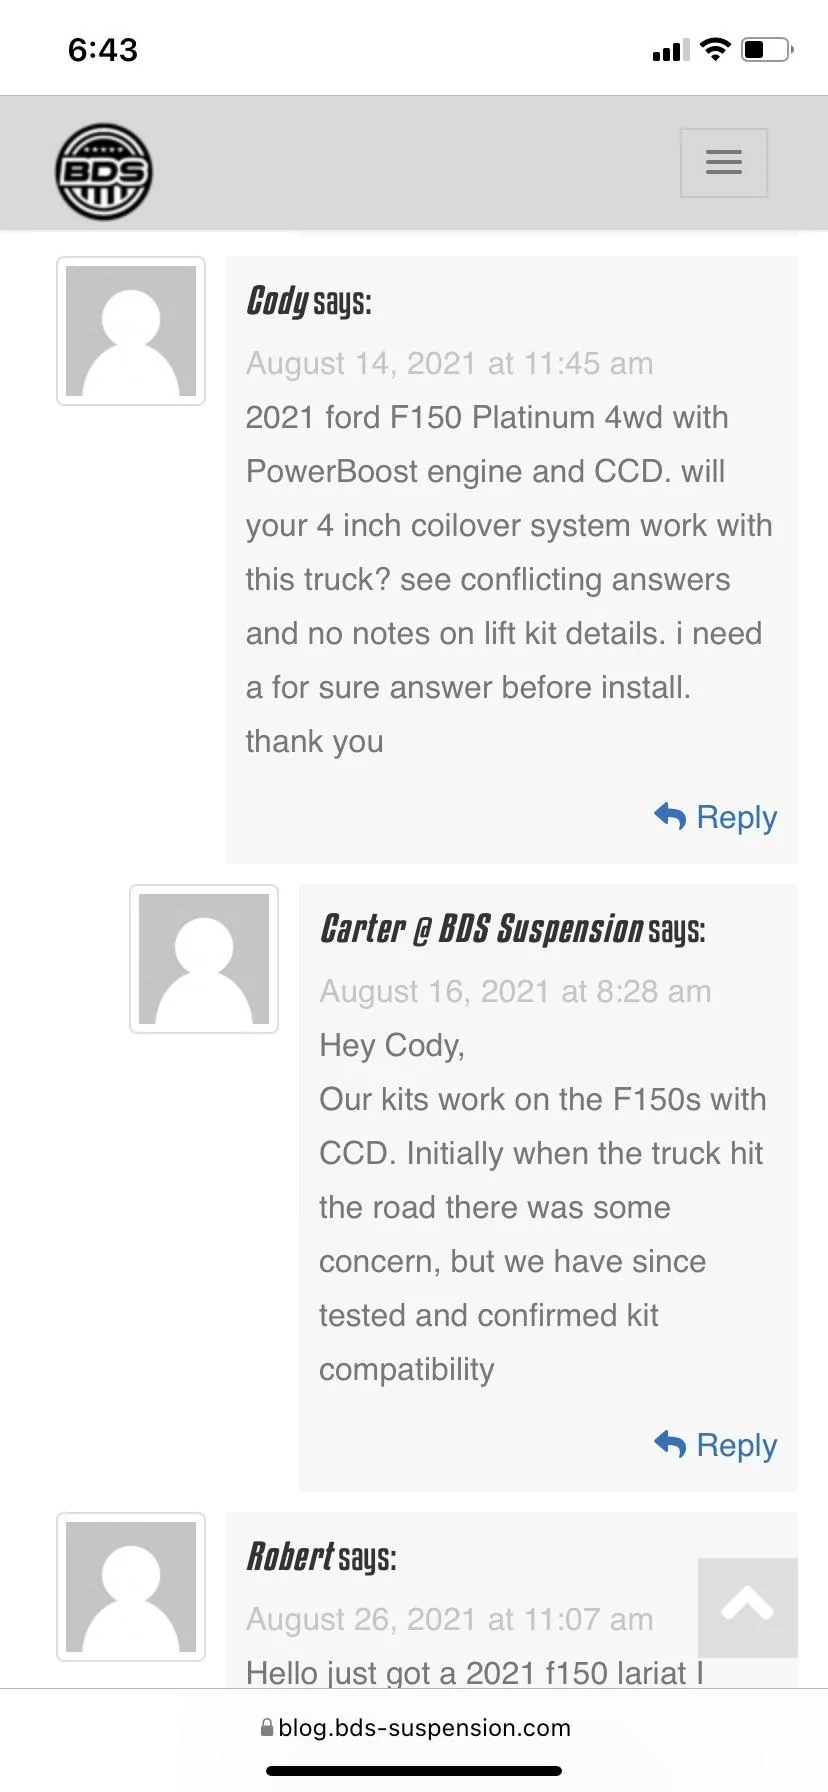Open the hamburger navigation menu
The width and height of the screenshot is (828, 1792).
[x=723, y=162]
